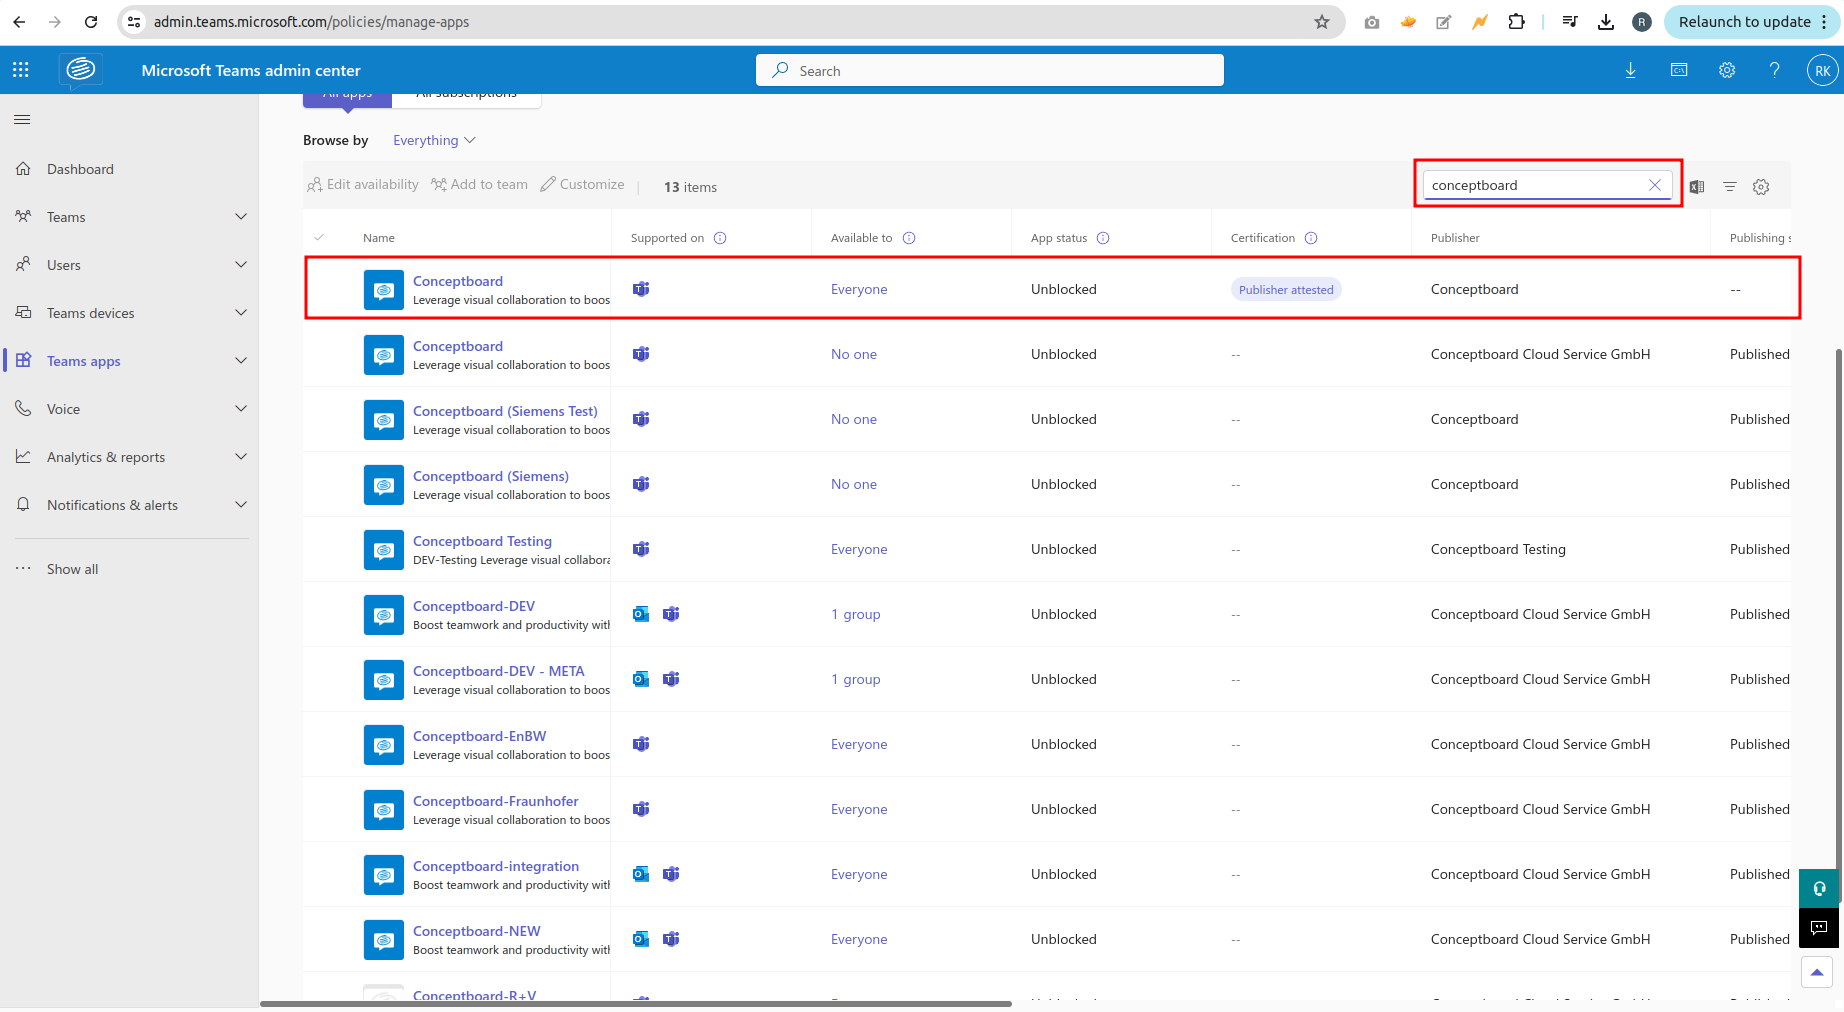Open Conceptboard-integration app link
Screen dimensions: 1844x1012
click(x=495, y=866)
